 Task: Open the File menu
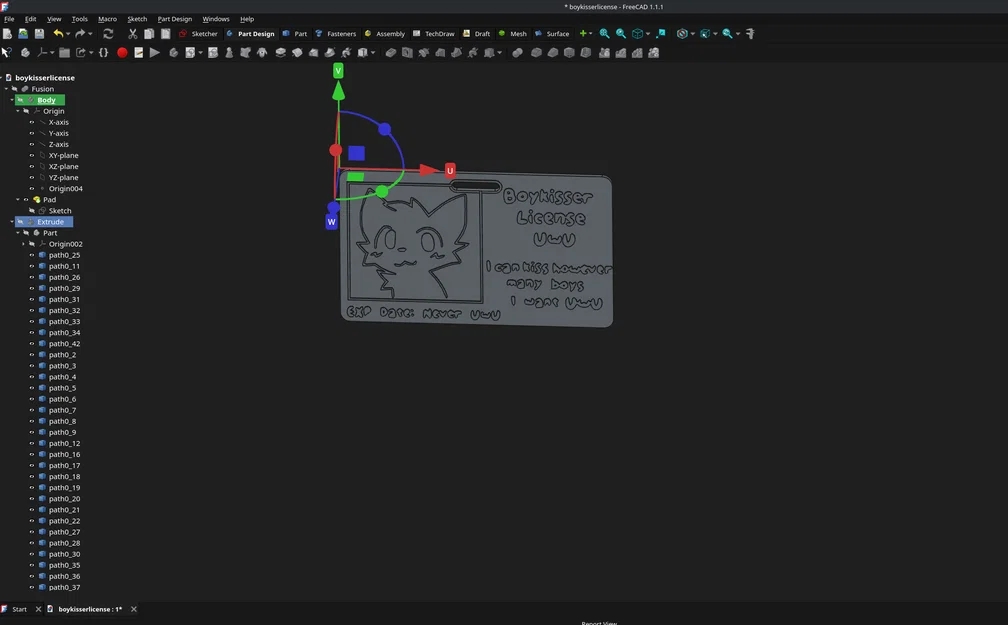9,19
